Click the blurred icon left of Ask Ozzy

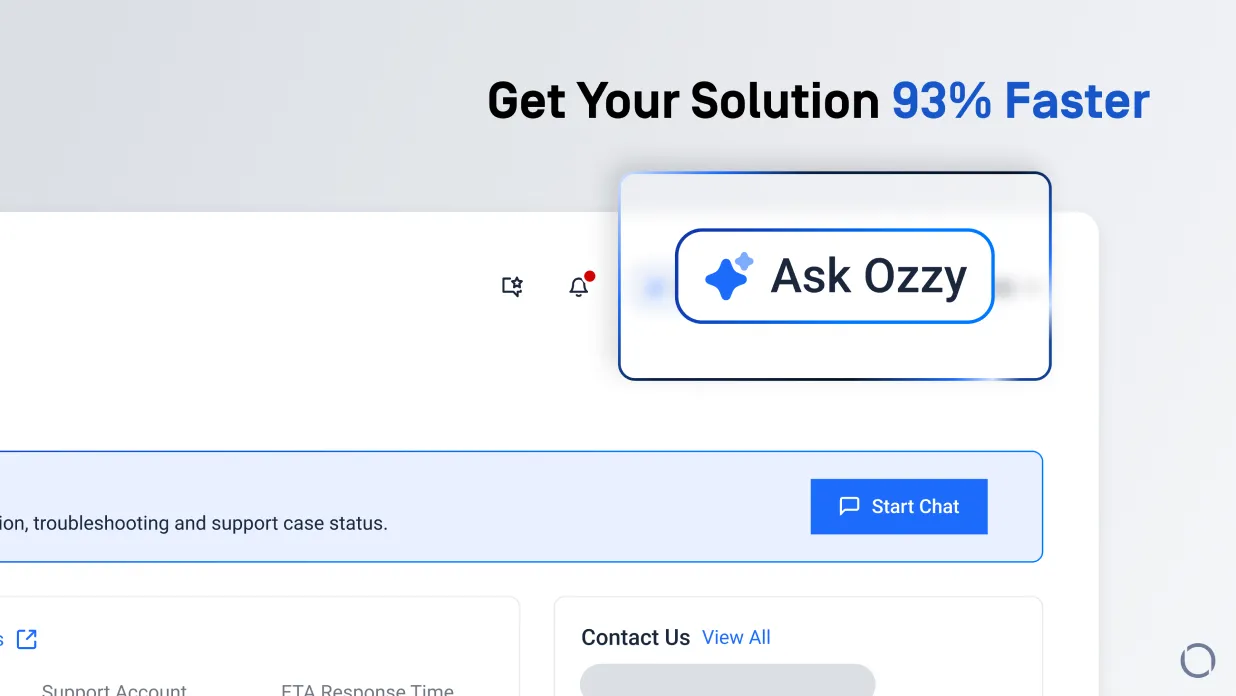[x=654, y=288]
